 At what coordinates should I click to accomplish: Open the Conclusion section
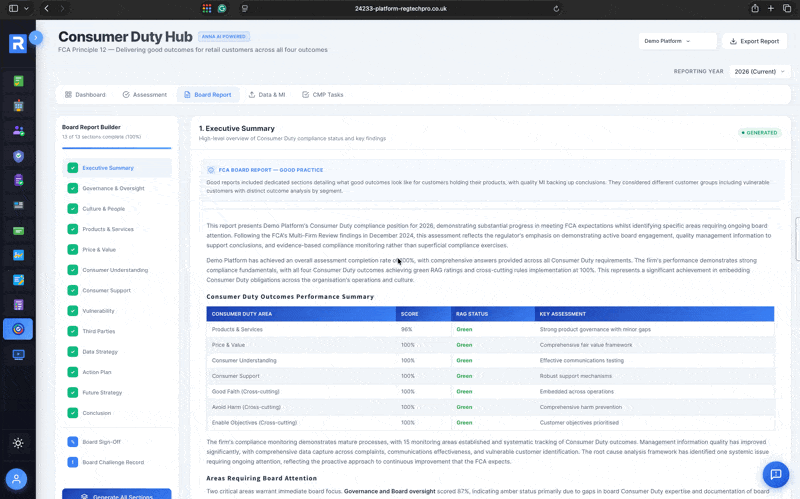pyautogui.click(x=117, y=413)
